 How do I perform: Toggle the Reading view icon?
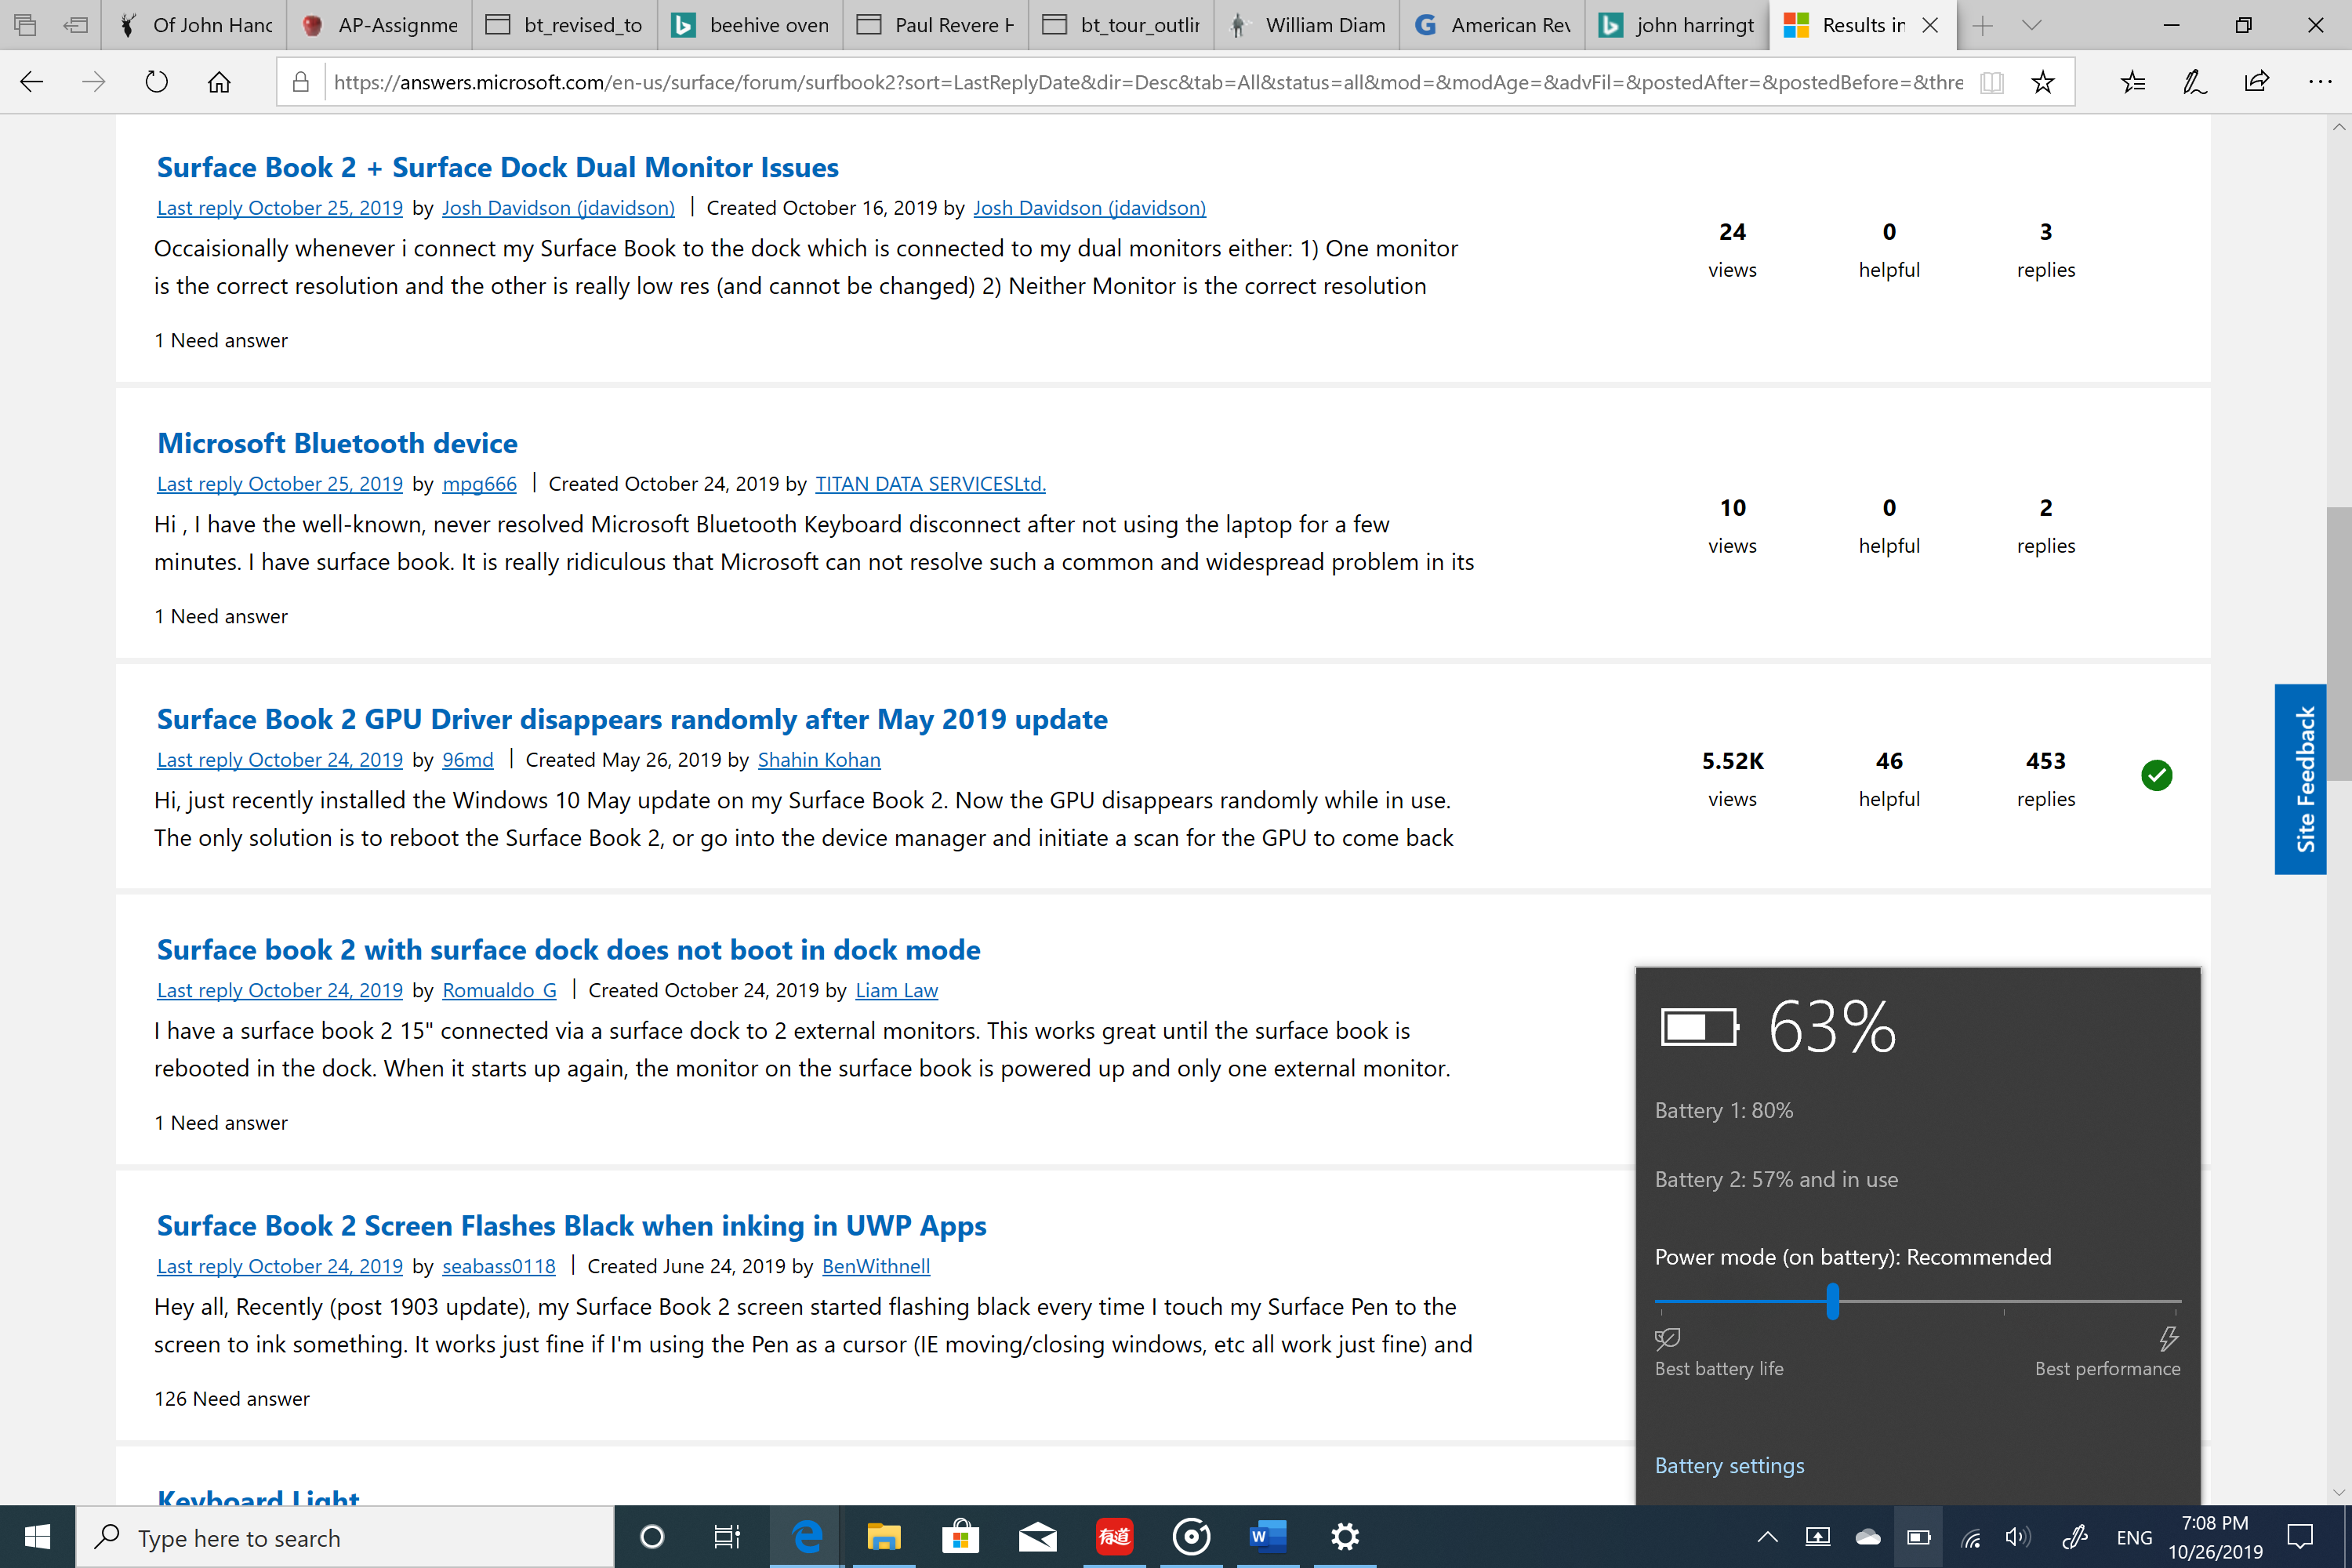click(1991, 82)
